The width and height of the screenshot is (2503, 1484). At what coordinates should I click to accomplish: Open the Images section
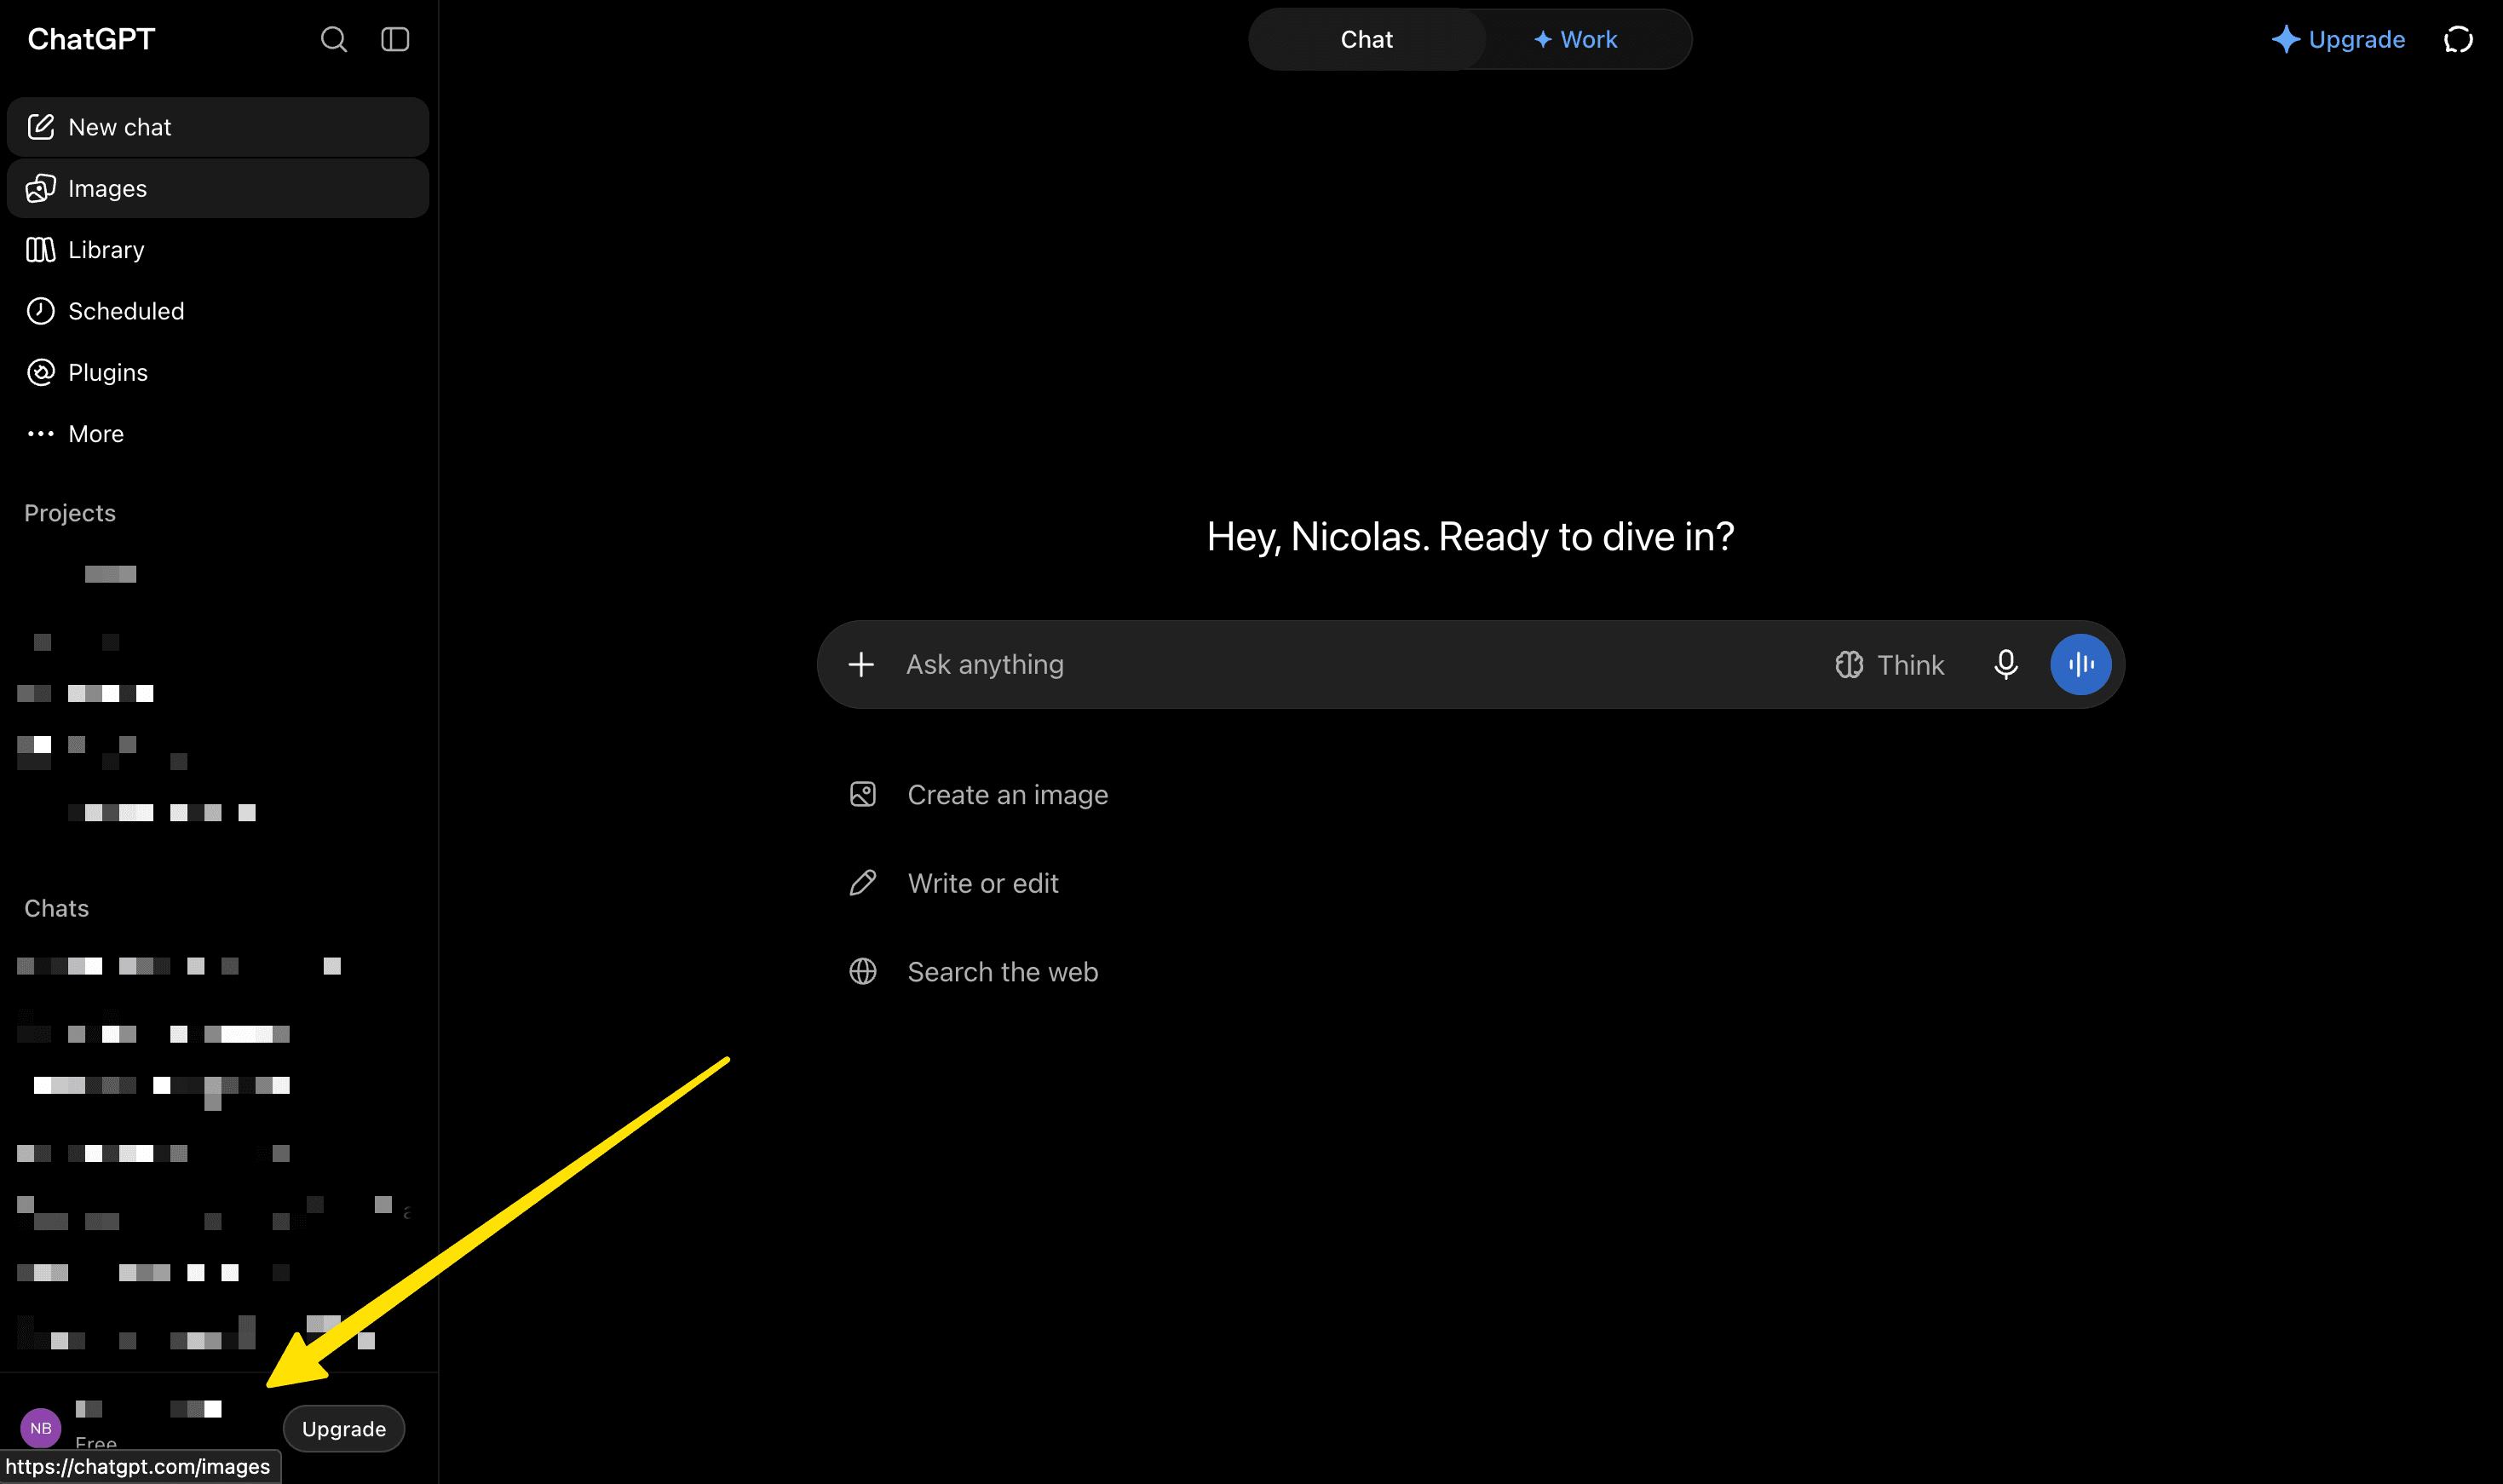218,188
